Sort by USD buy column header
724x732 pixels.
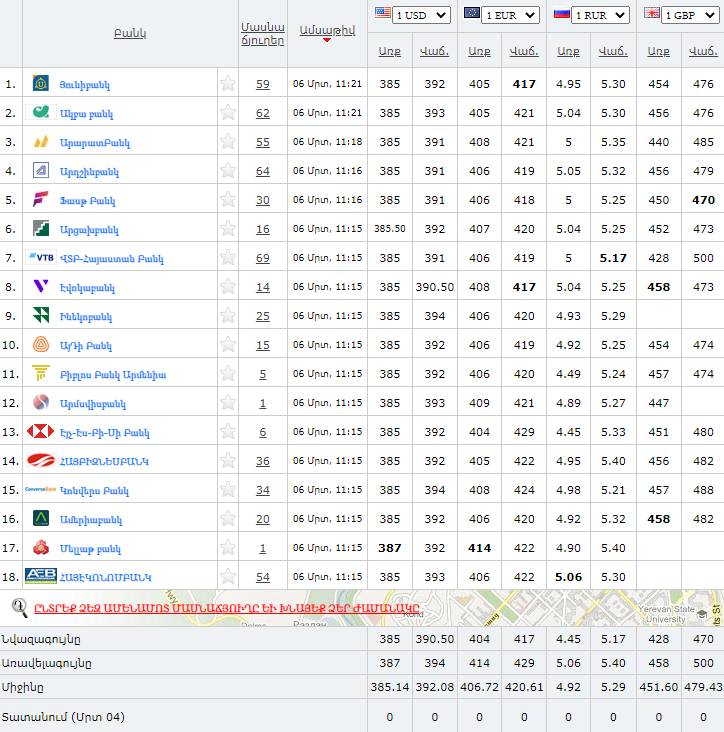point(390,51)
